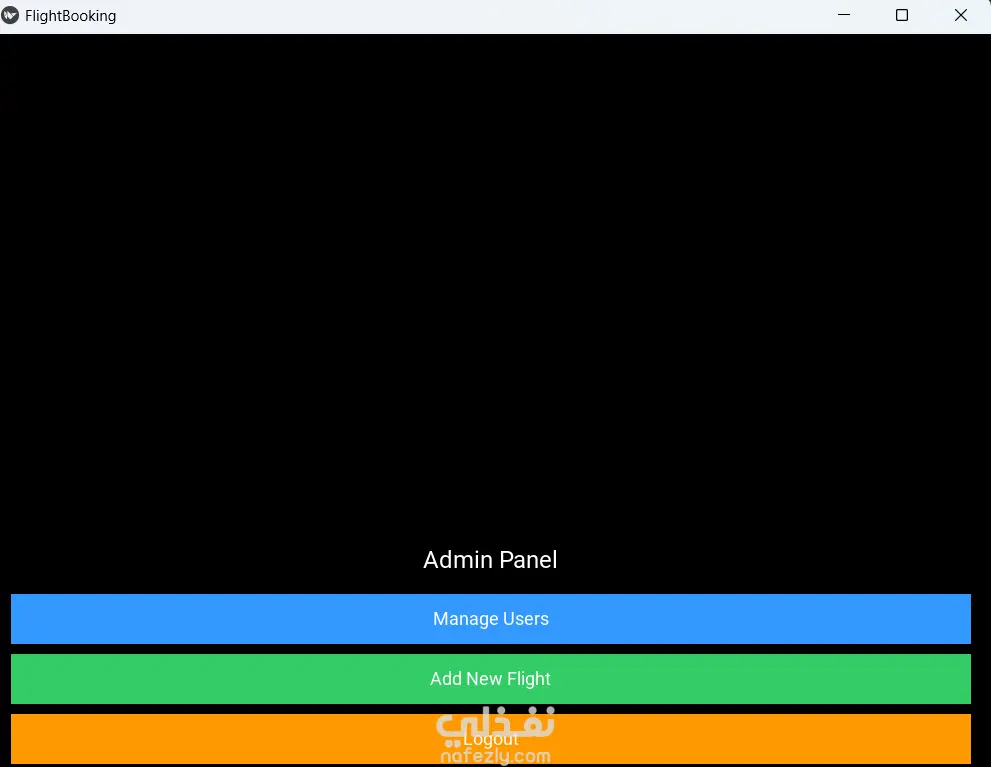The width and height of the screenshot is (991, 767).
Task: Maximize the FlightBooking window
Action: 902,15
